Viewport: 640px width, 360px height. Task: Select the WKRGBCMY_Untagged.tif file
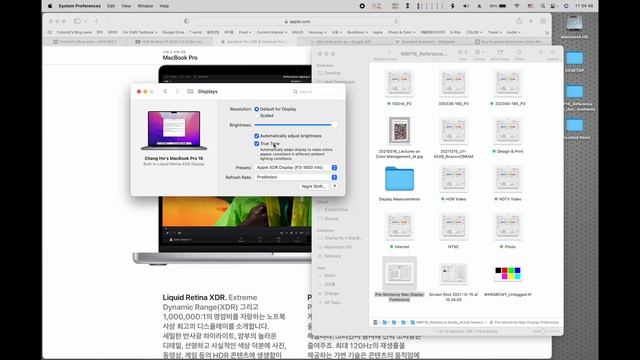tap(507, 273)
